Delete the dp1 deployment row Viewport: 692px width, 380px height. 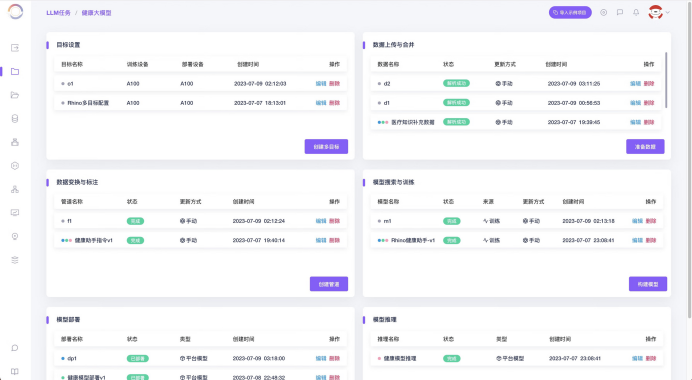[x=335, y=358]
